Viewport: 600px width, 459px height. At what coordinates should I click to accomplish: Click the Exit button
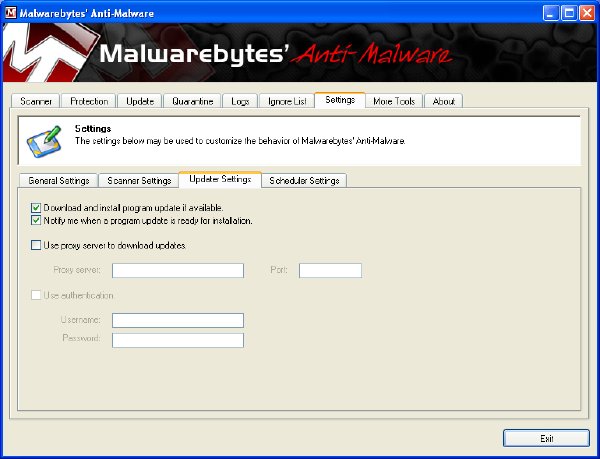click(x=546, y=438)
